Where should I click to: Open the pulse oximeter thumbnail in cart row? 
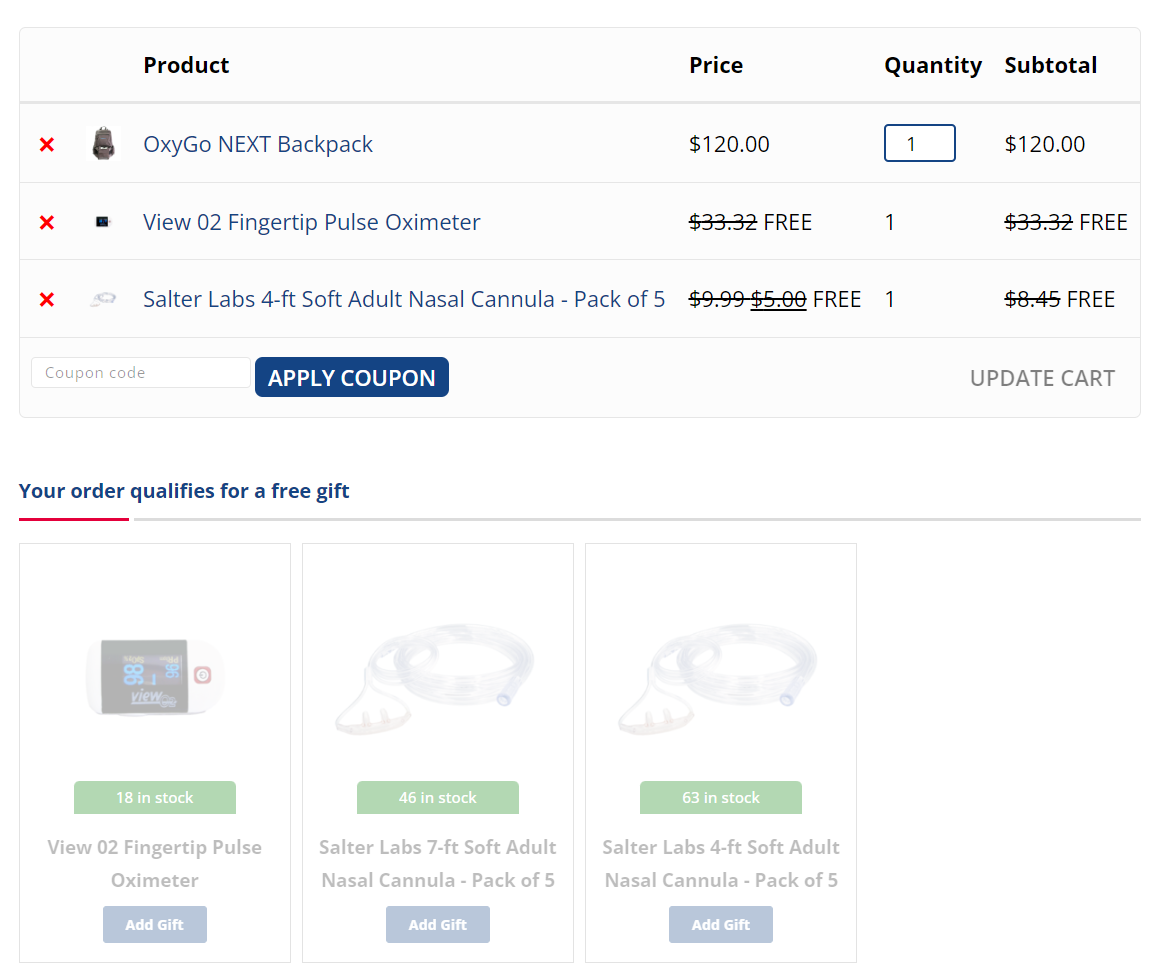tap(103, 221)
